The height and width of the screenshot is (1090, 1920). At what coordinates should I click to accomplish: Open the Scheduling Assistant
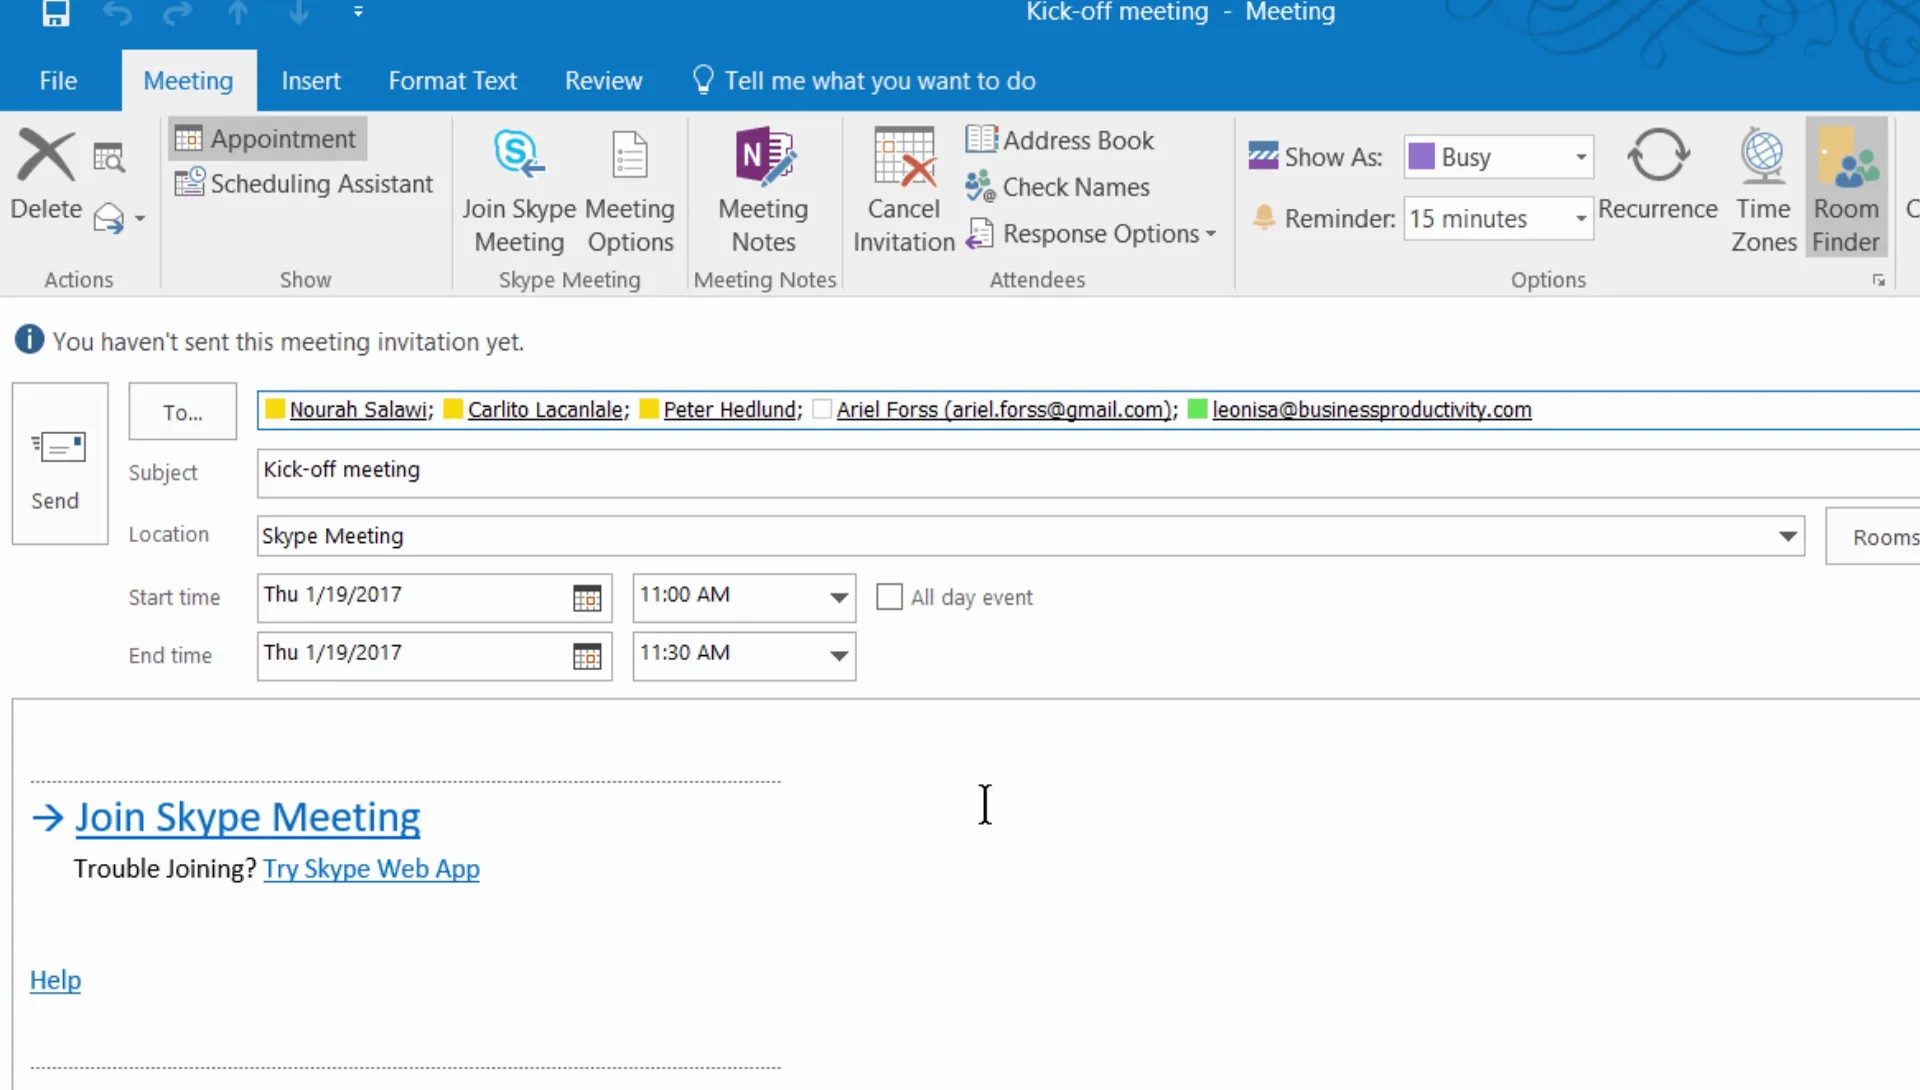[x=304, y=184]
